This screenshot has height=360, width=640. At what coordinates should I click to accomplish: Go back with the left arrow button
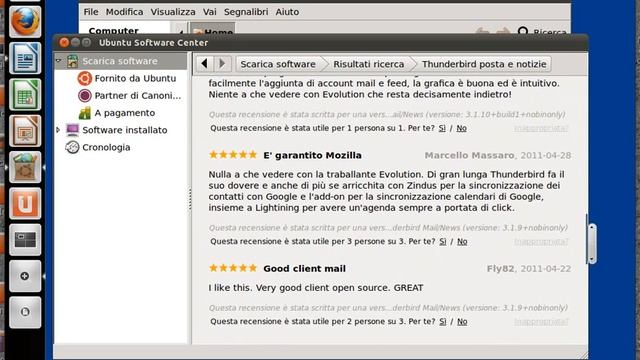pyautogui.click(x=204, y=64)
